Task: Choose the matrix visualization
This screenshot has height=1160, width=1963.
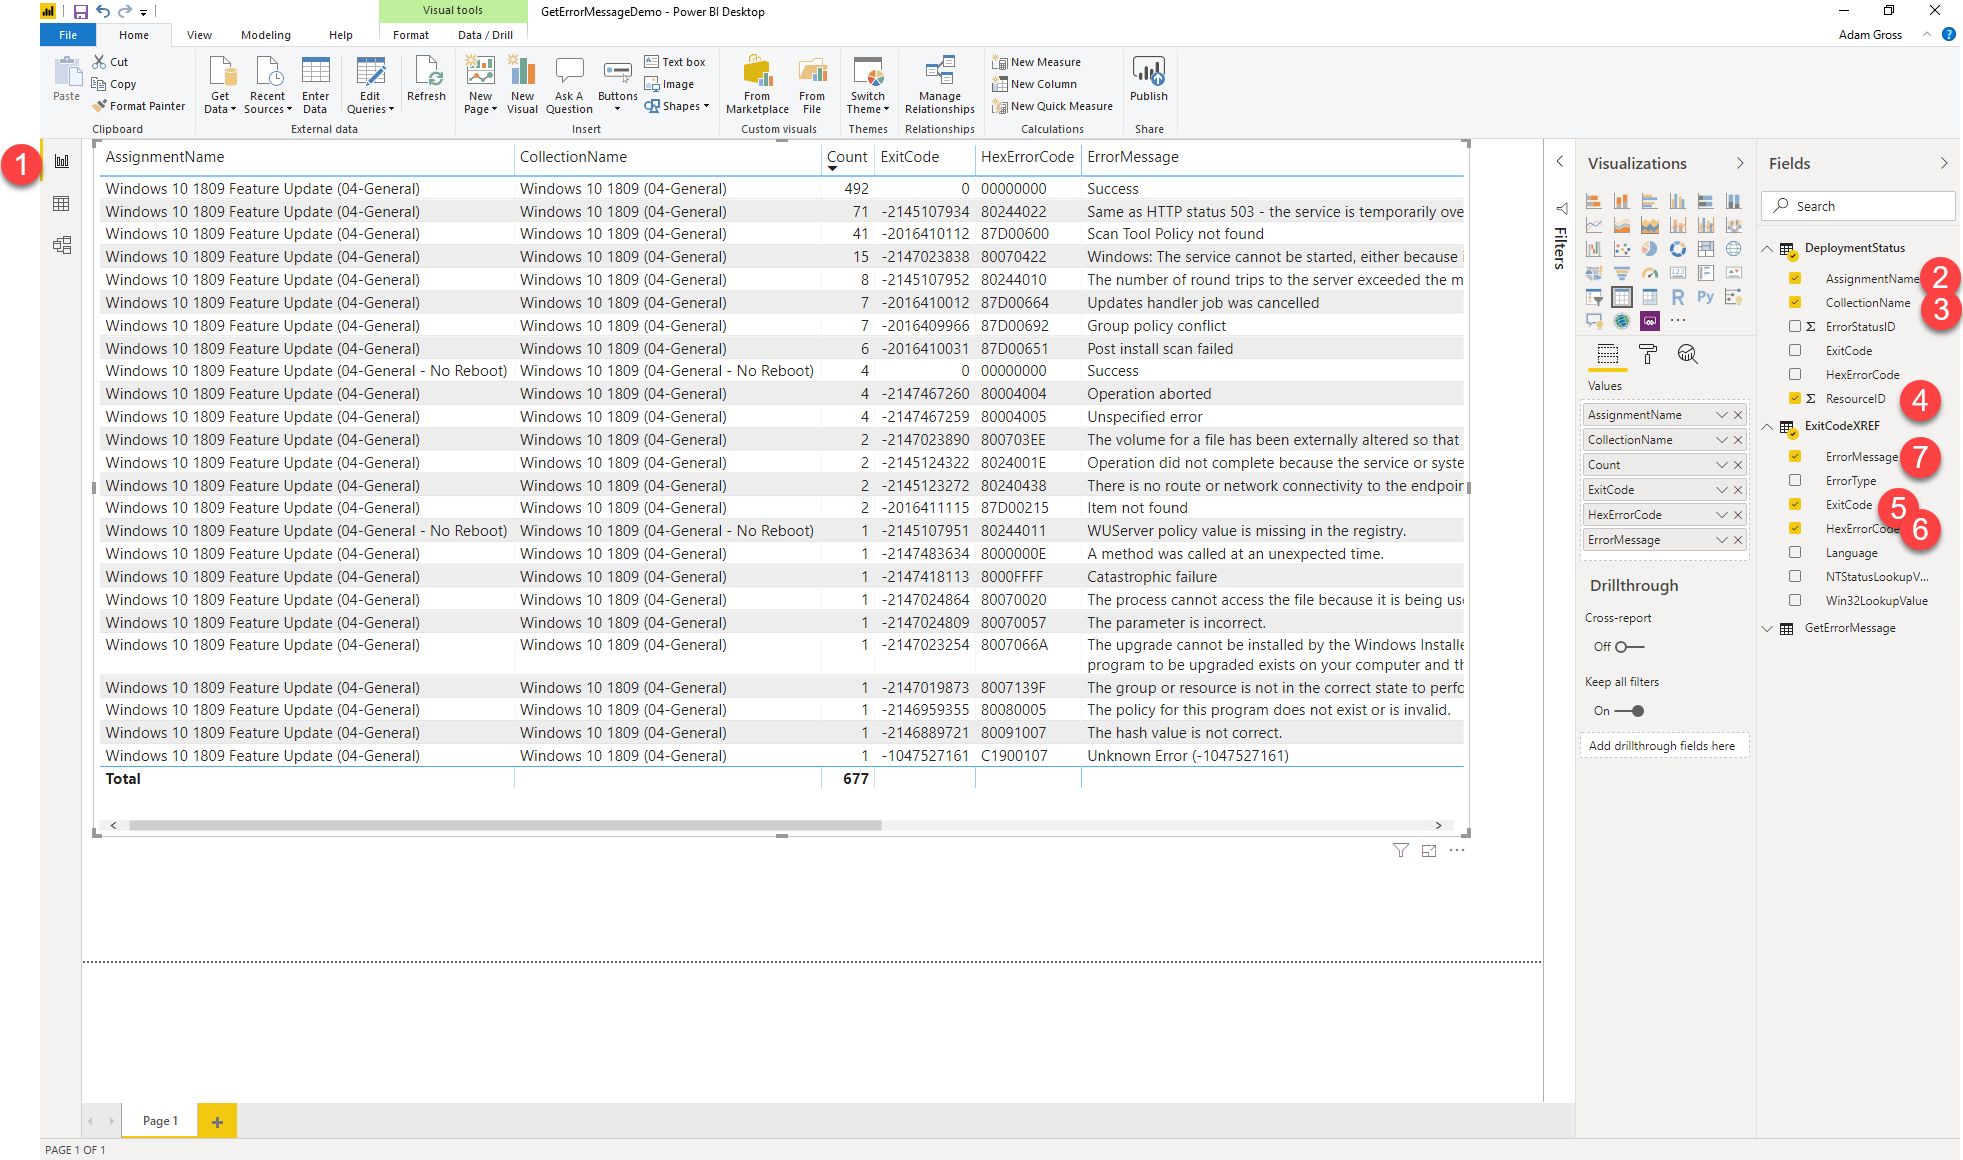Action: [x=1649, y=297]
